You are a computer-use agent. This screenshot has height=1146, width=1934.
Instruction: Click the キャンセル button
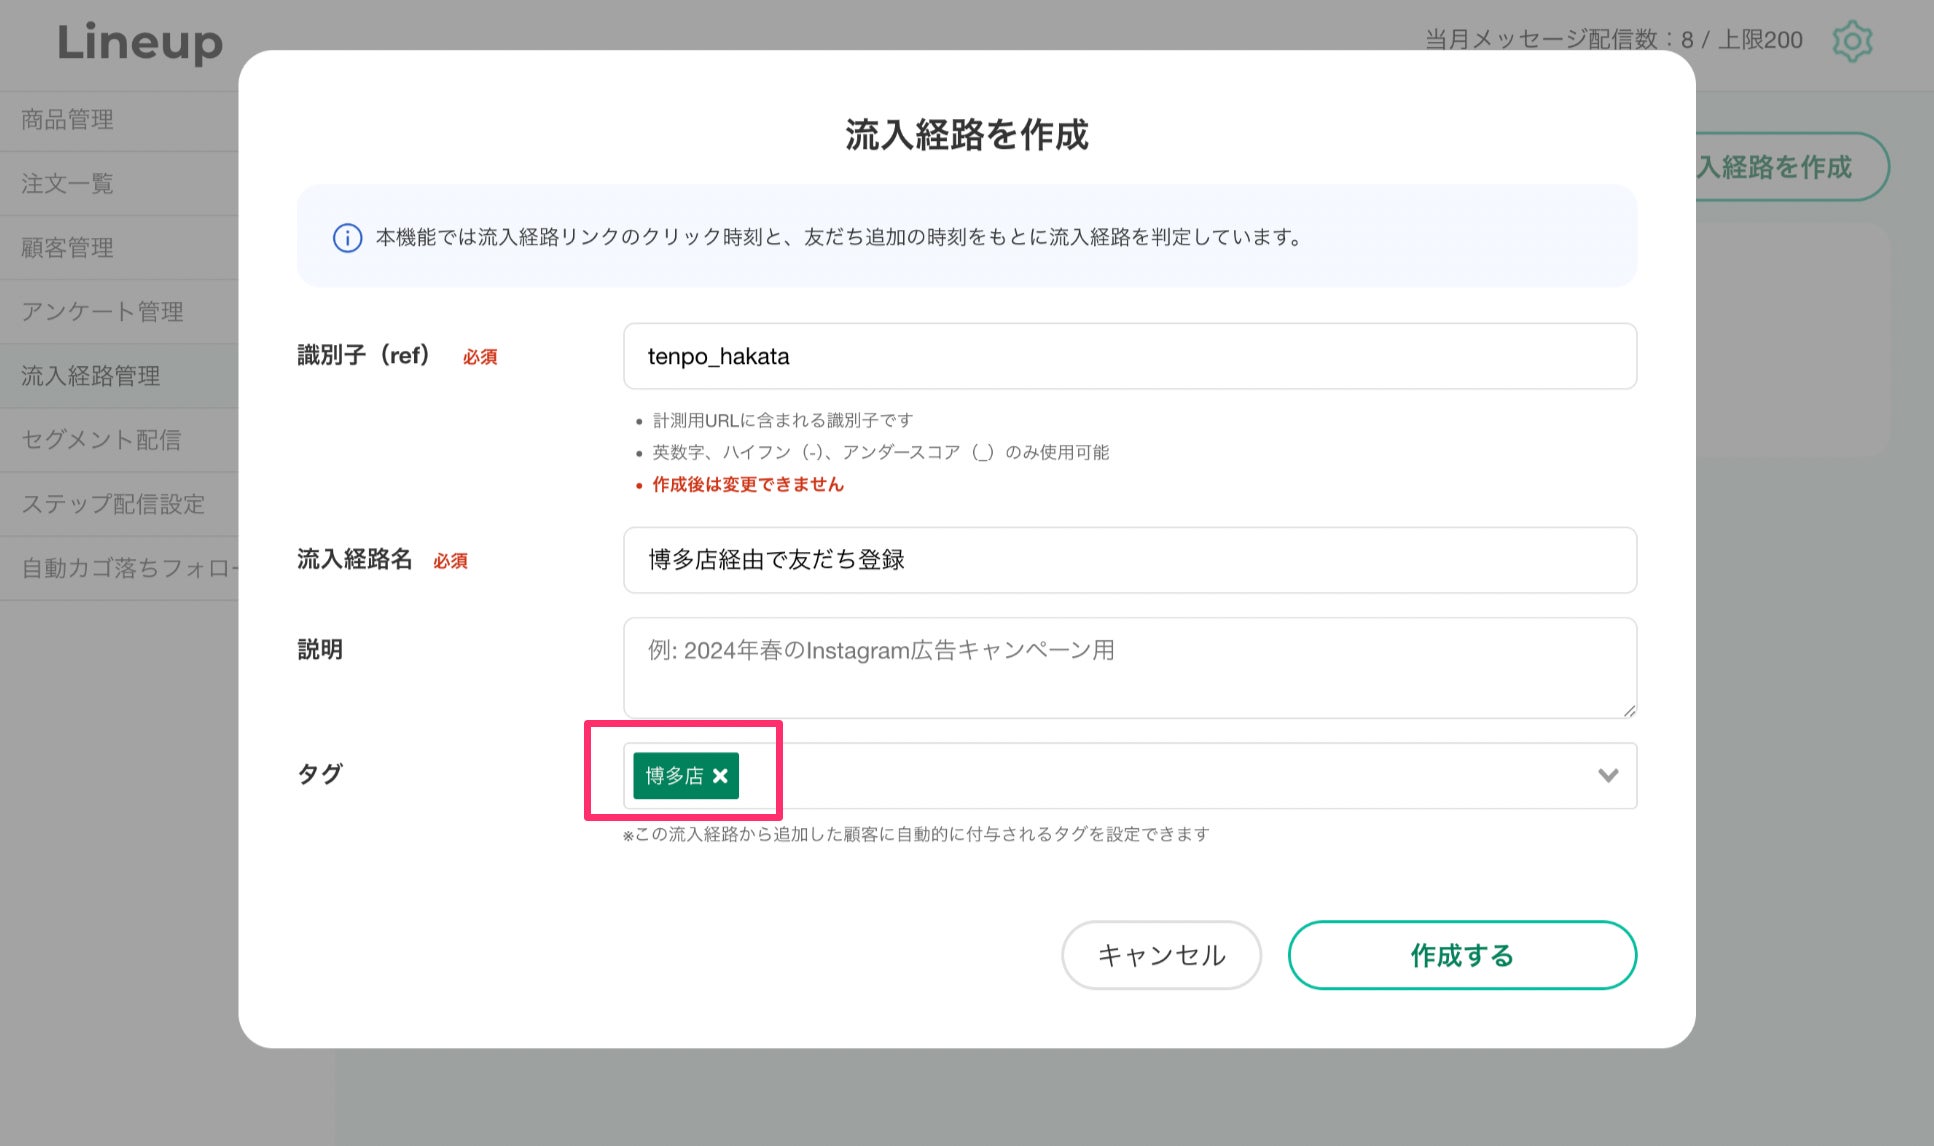point(1161,955)
